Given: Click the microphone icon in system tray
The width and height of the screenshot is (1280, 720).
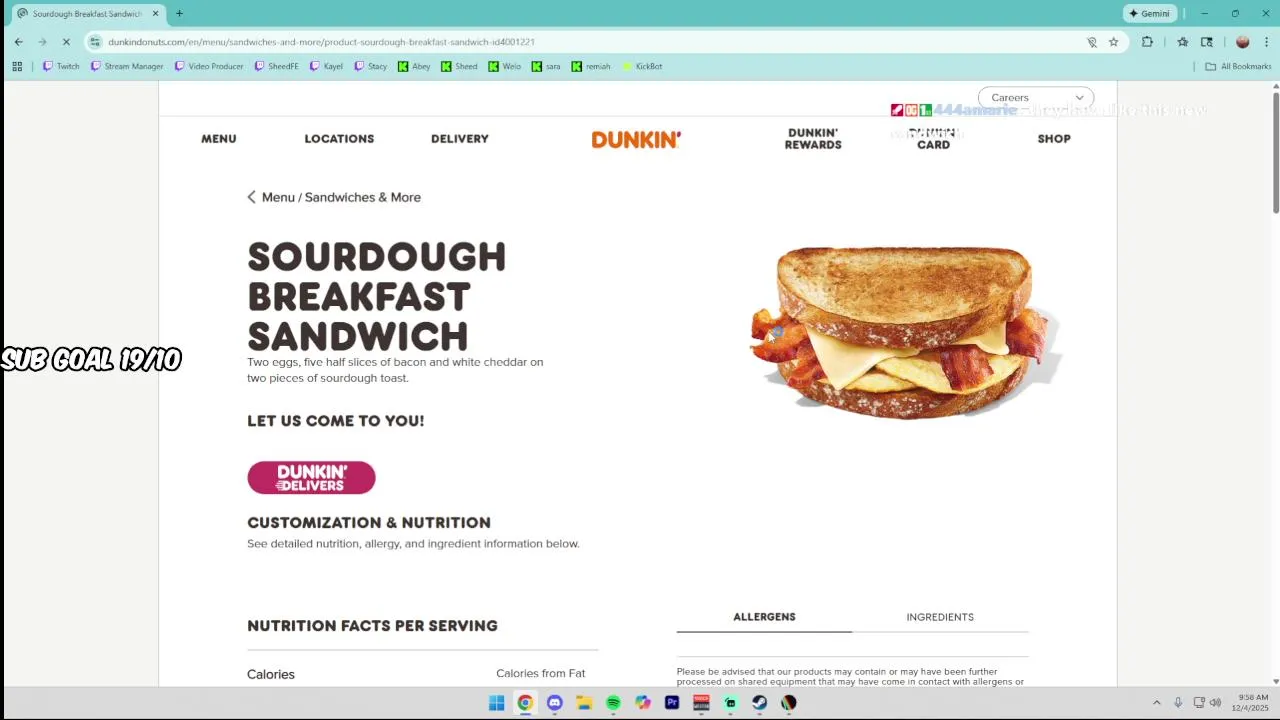Looking at the screenshot, I should pos(1178,703).
